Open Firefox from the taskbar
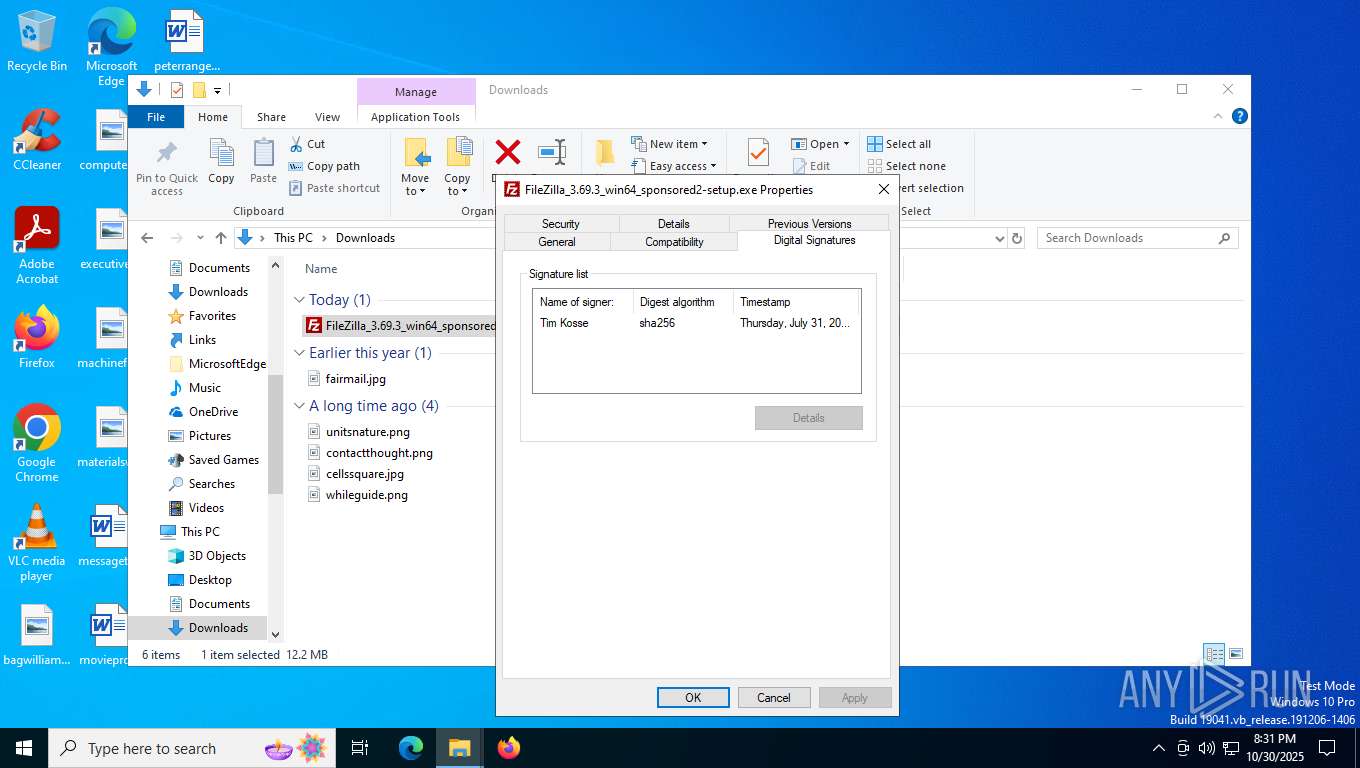This screenshot has width=1360, height=768. point(509,748)
